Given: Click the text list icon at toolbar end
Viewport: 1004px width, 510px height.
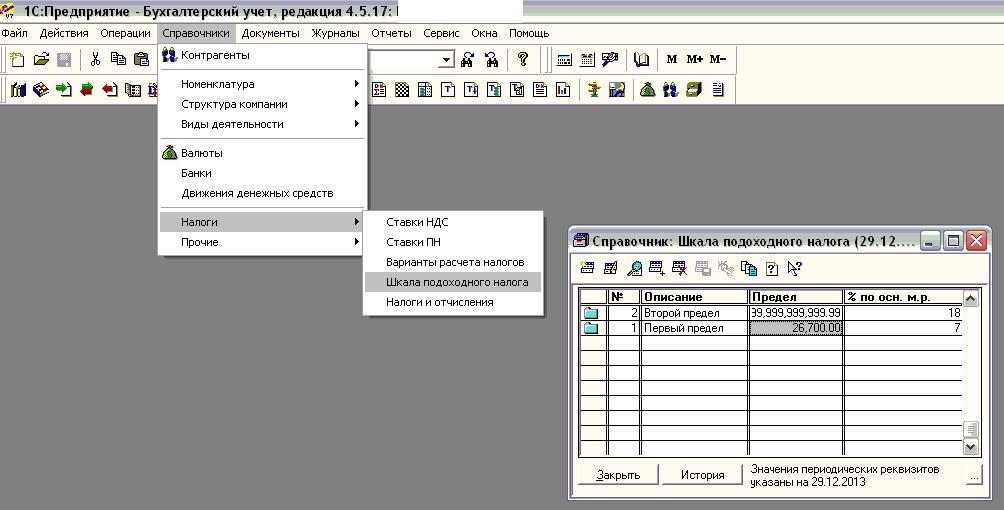Looking at the screenshot, I should (x=717, y=90).
